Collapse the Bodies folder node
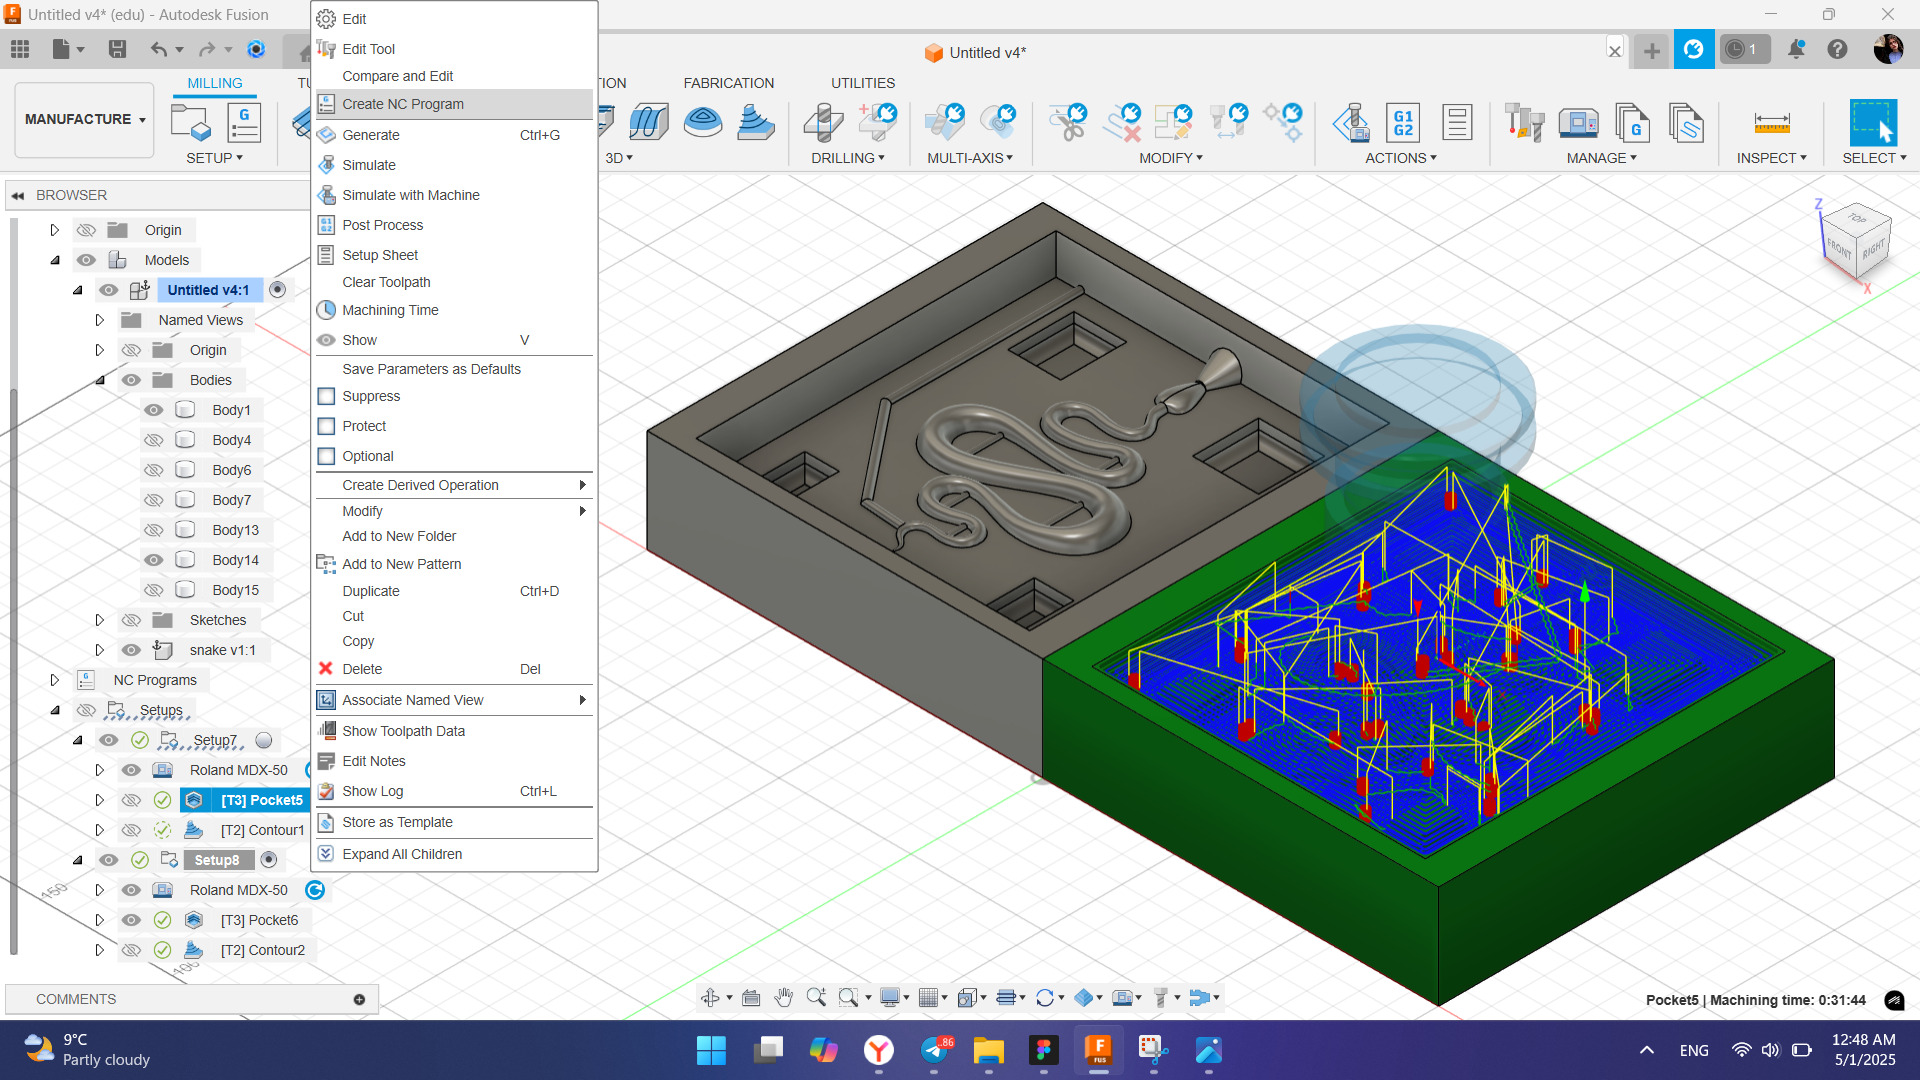This screenshot has width=1920, height=1080. coord(100,380)
